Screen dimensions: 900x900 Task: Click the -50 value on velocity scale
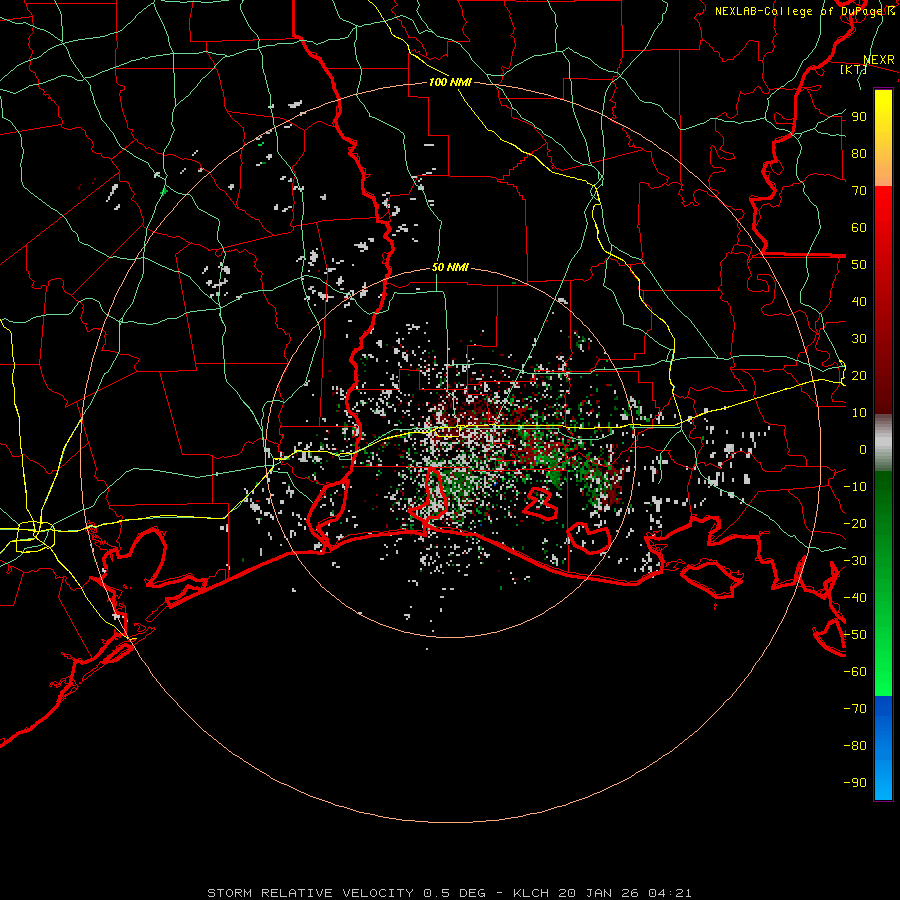[x=855, y=635]
